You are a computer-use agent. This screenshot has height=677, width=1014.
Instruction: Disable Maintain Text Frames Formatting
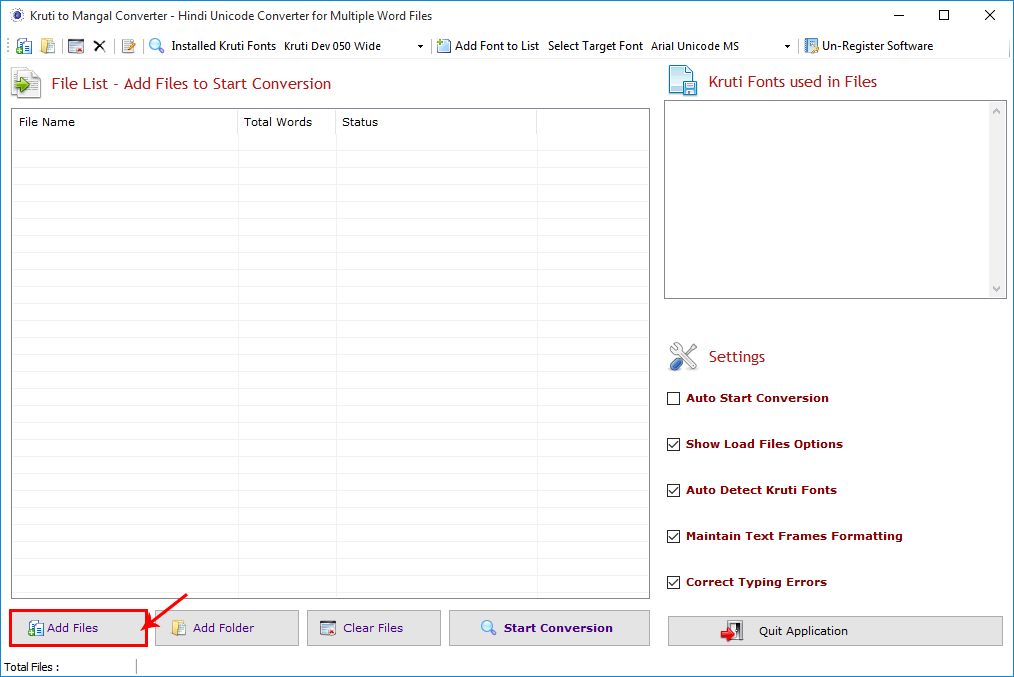pyautogui.click(x=673, y=536)
